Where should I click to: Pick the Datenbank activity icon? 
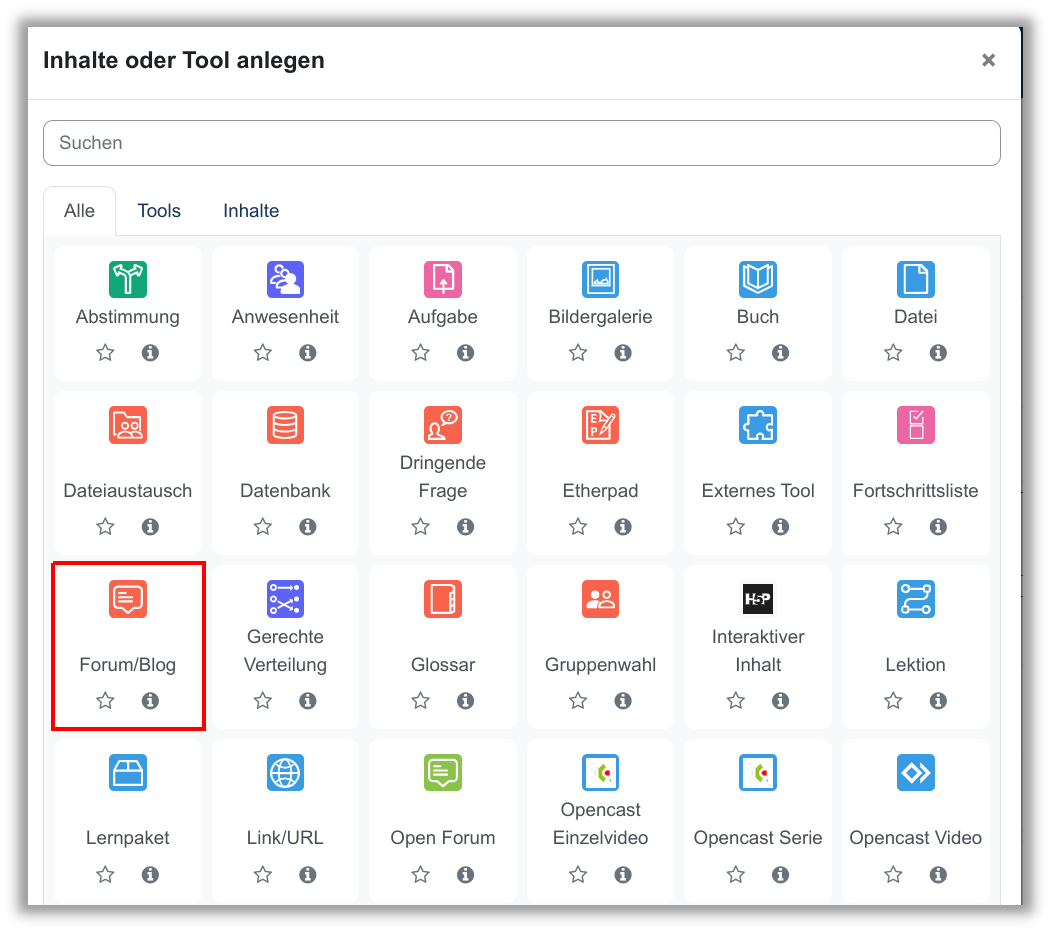point(285,426)
